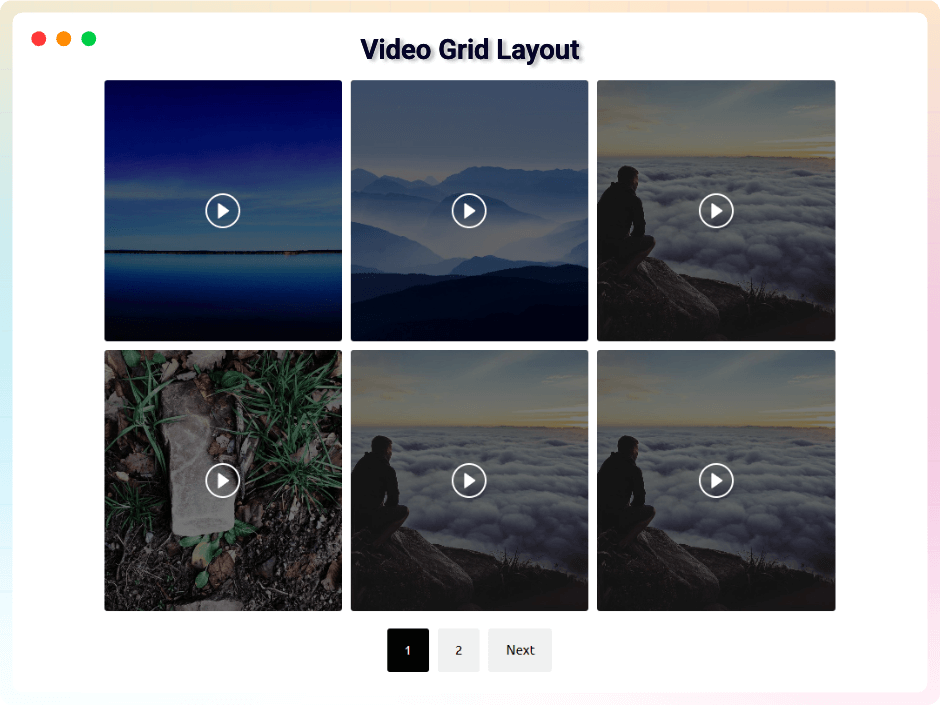Play the stone among grass video

[x=222, y=480]
